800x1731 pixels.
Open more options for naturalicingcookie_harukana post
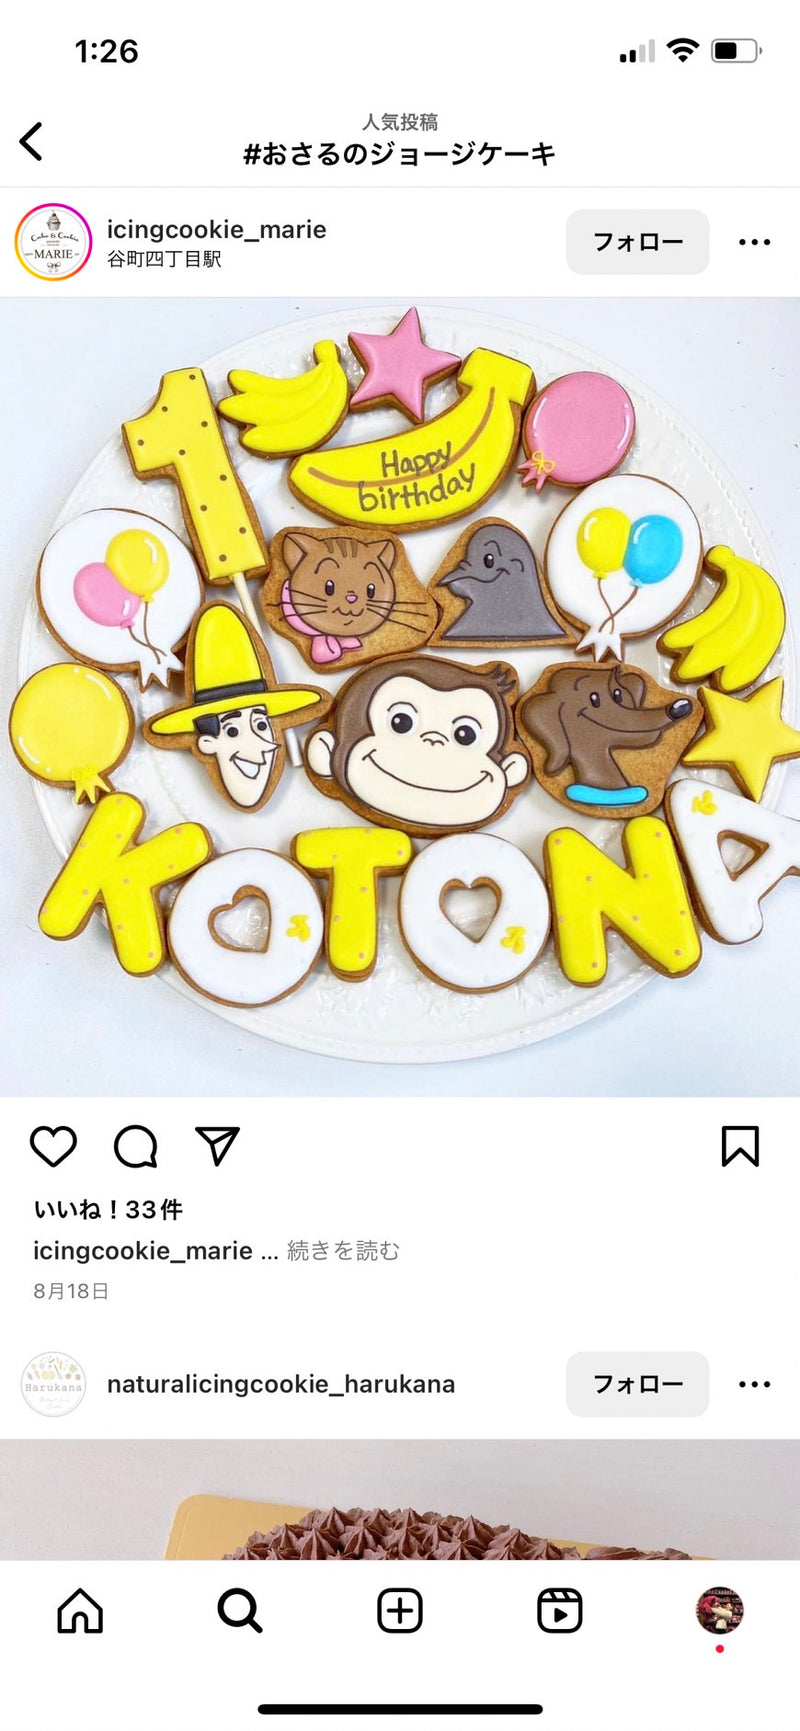tap(754, 1384)
